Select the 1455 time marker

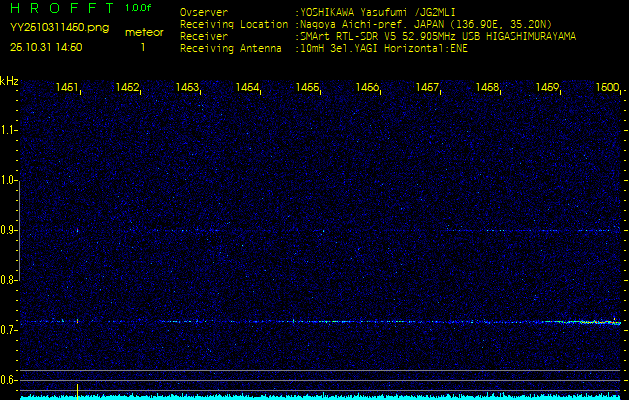pos(307,88)
